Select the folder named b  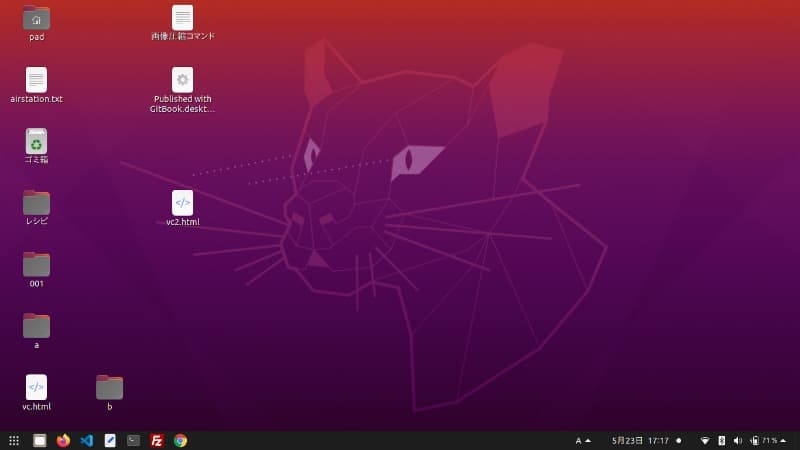click(109, 392)
